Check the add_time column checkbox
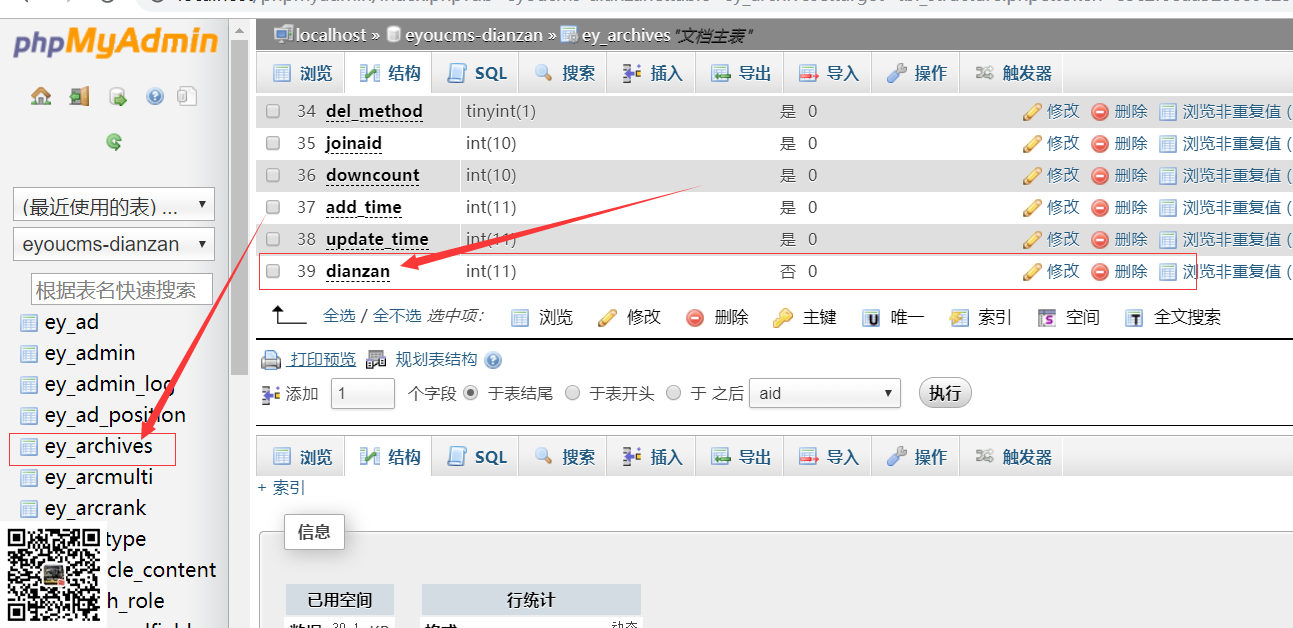This screenshot has height=628, width=1293. (273, 207)
